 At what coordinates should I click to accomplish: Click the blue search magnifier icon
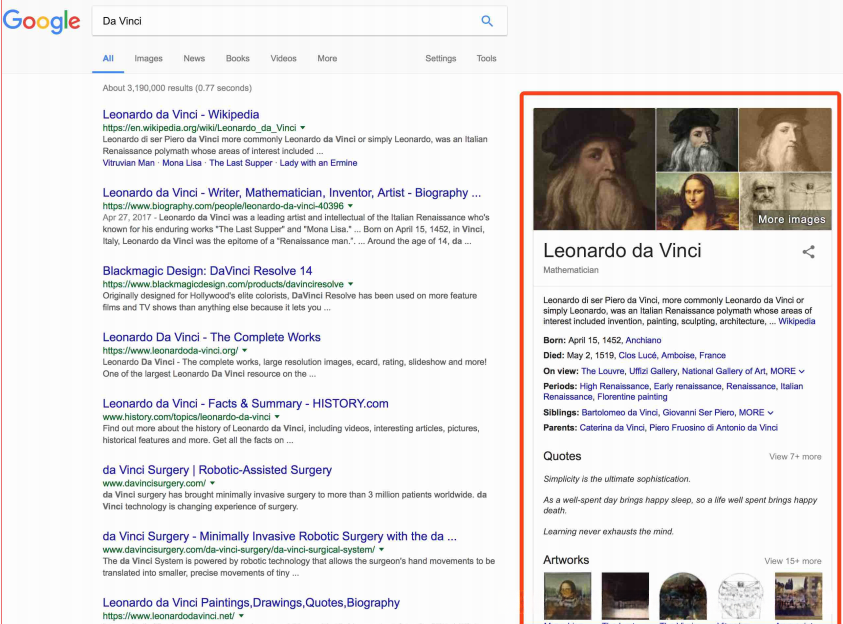[x=487, y=21]
